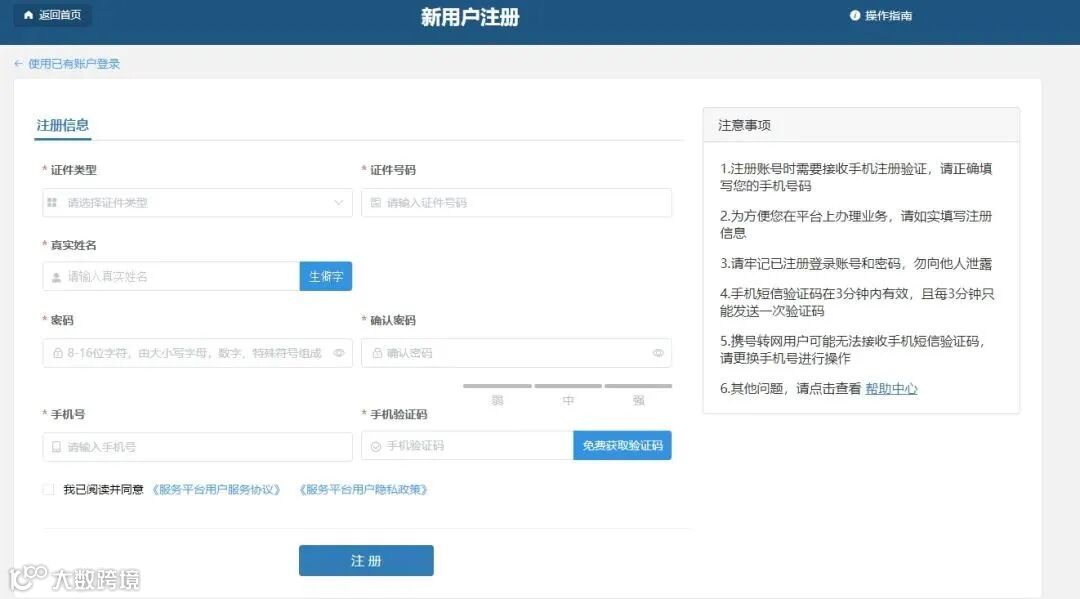The height and width of the screenshot is (599, 1080).
Task: Click note 5.携号转网用户 text
Action: [853, 350]
